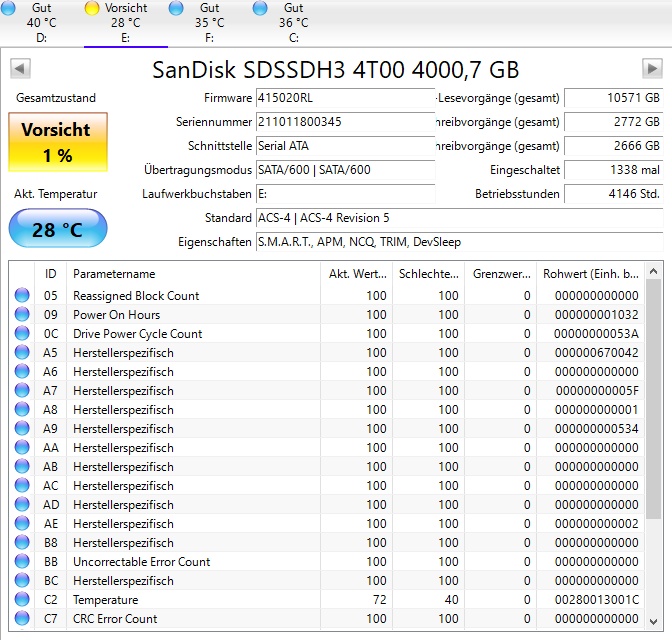Click the write total value 2772 GB
Screen dimensions: 672x640
[x=614, y=122]
